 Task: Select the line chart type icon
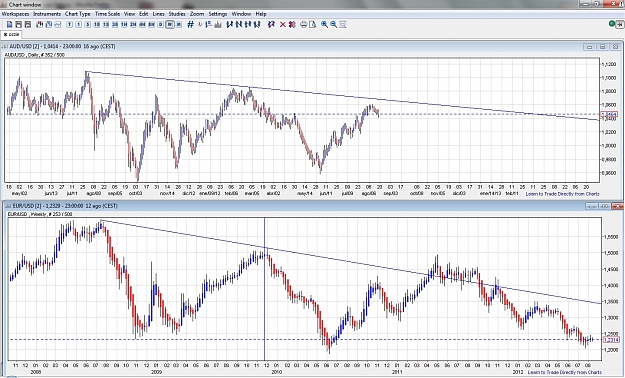click(x=58, y=25)
